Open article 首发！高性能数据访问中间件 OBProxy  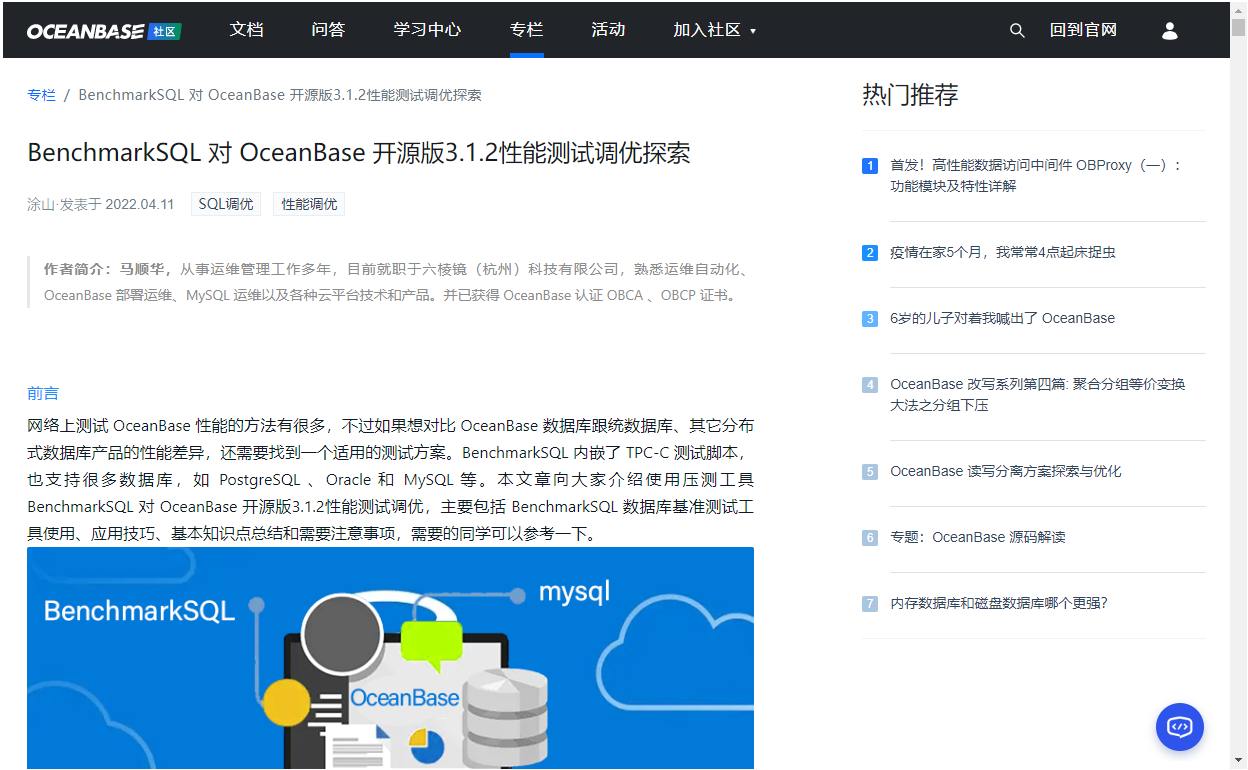pos(1036,176)
